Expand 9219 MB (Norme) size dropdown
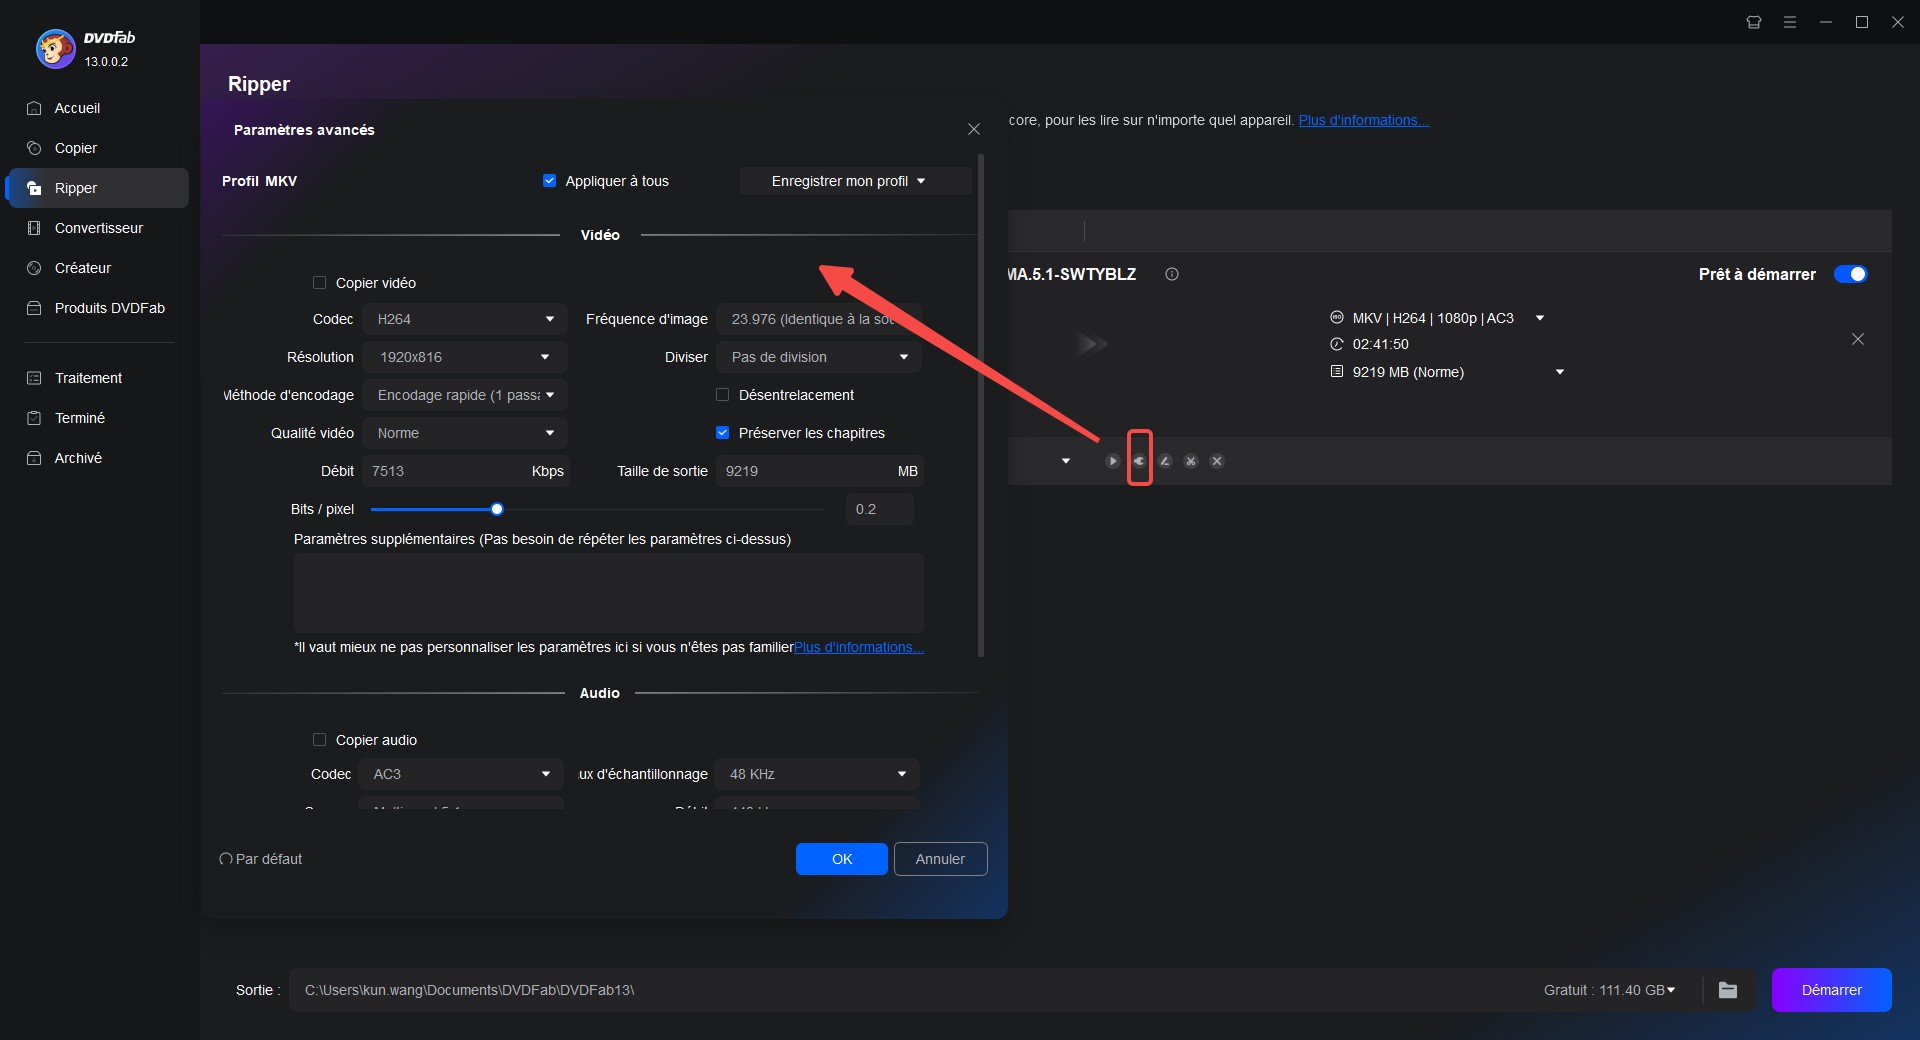1920x1040 pixels. pyautogui.click(x=1560, y=372)
